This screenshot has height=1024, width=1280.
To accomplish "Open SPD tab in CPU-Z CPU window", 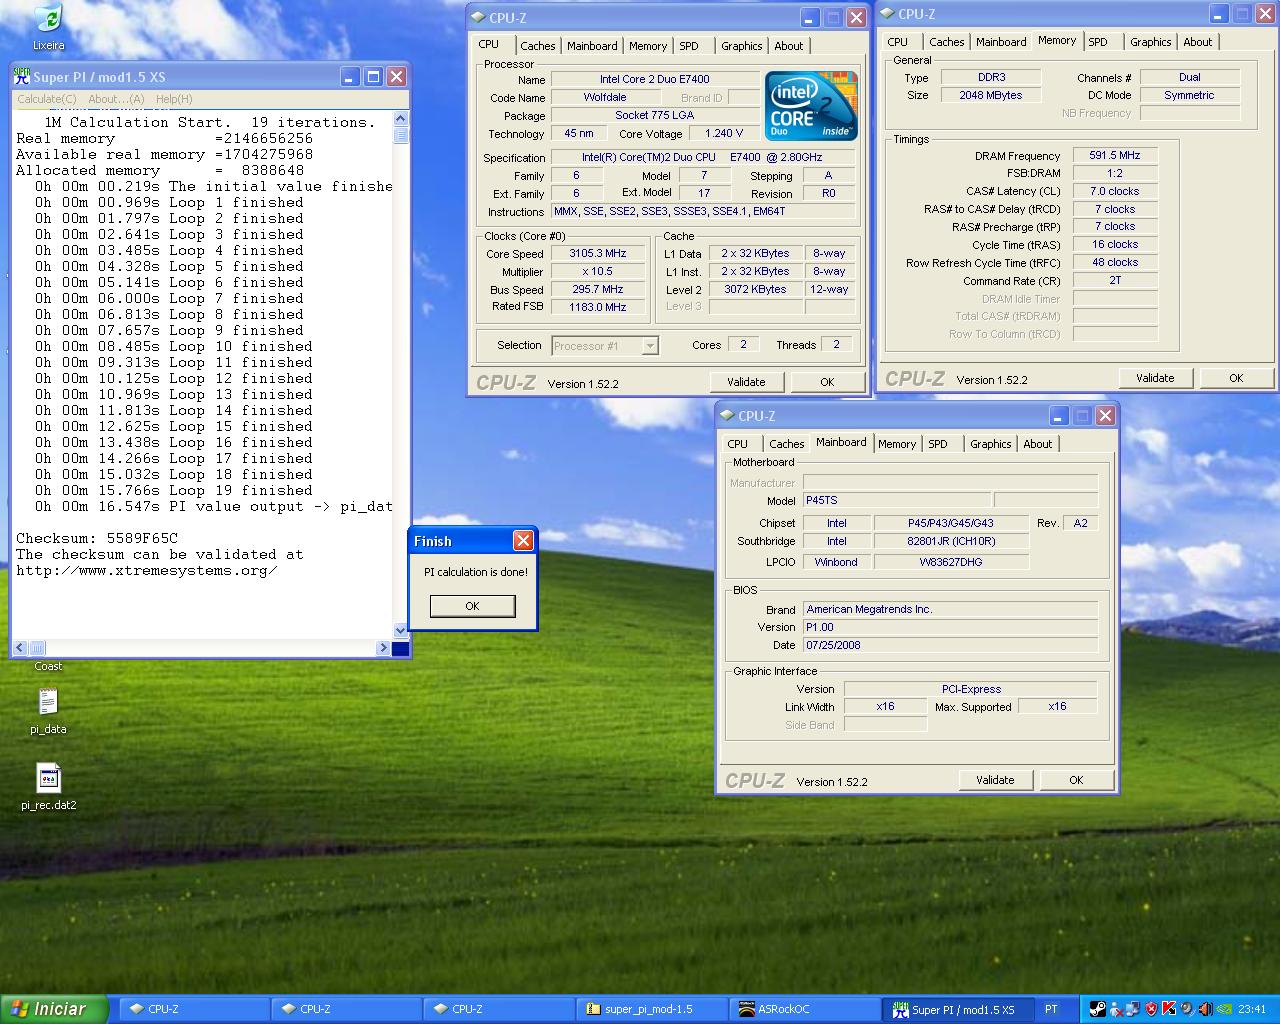I will click(689, 46).
